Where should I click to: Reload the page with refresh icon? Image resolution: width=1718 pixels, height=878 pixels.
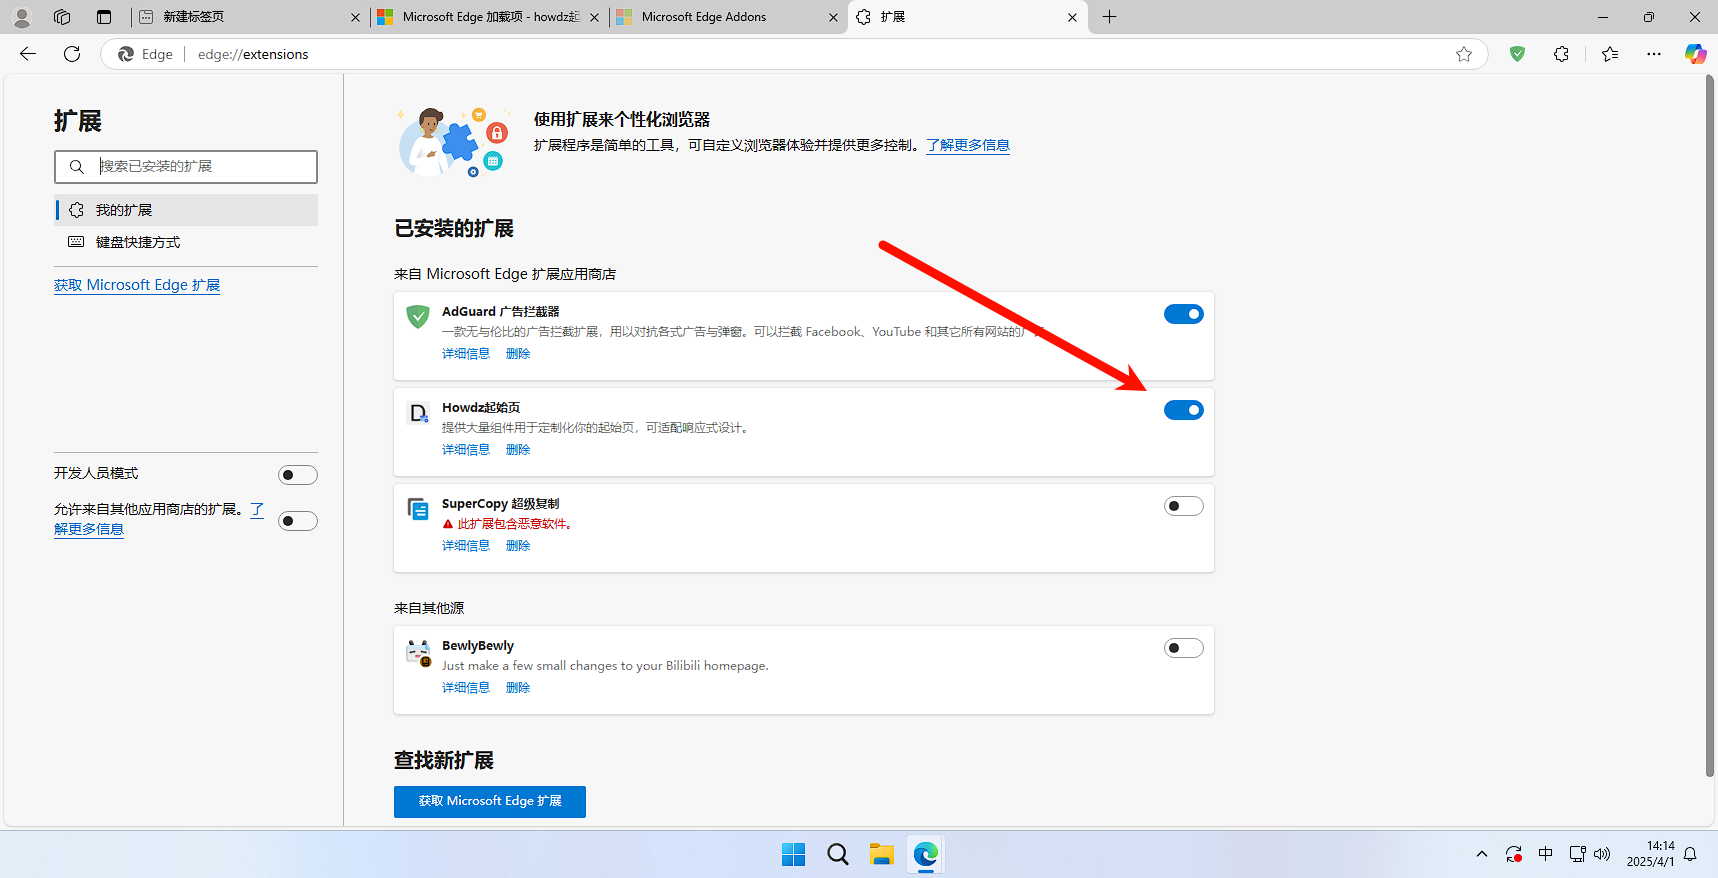tap(72, 54)
